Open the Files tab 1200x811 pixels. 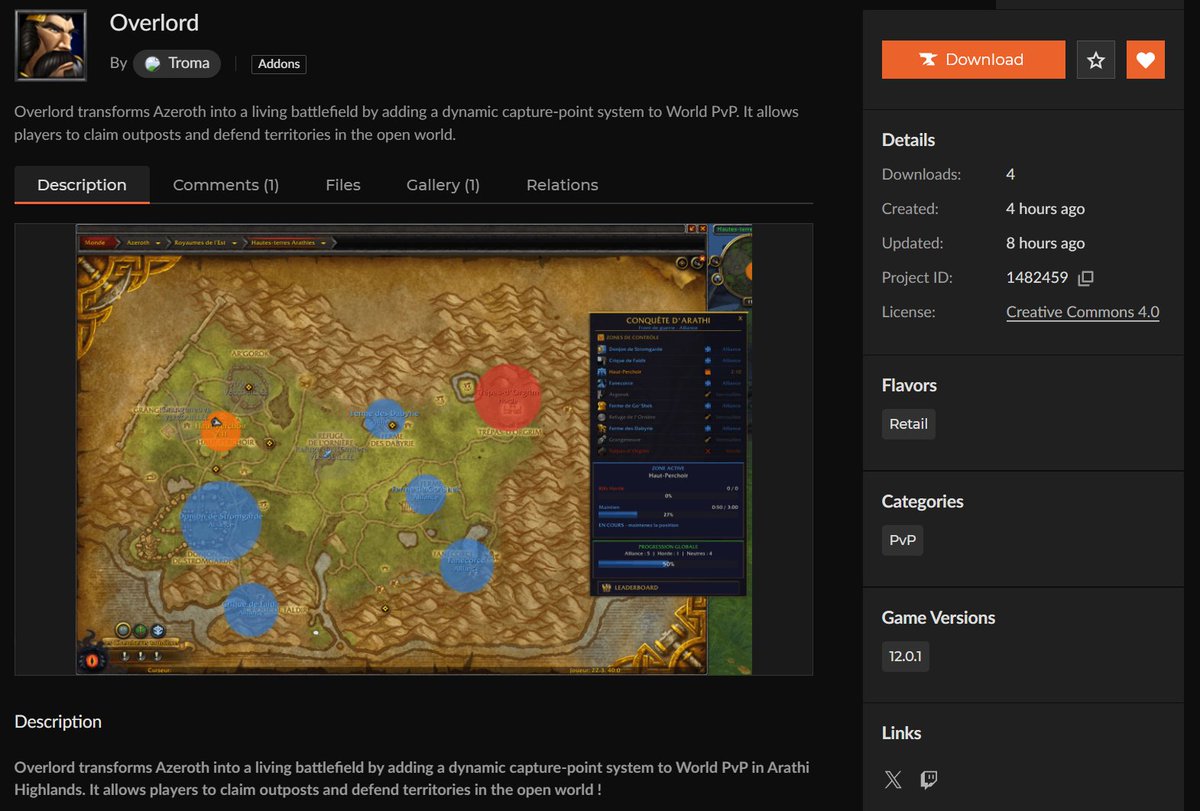click(343, 185)
